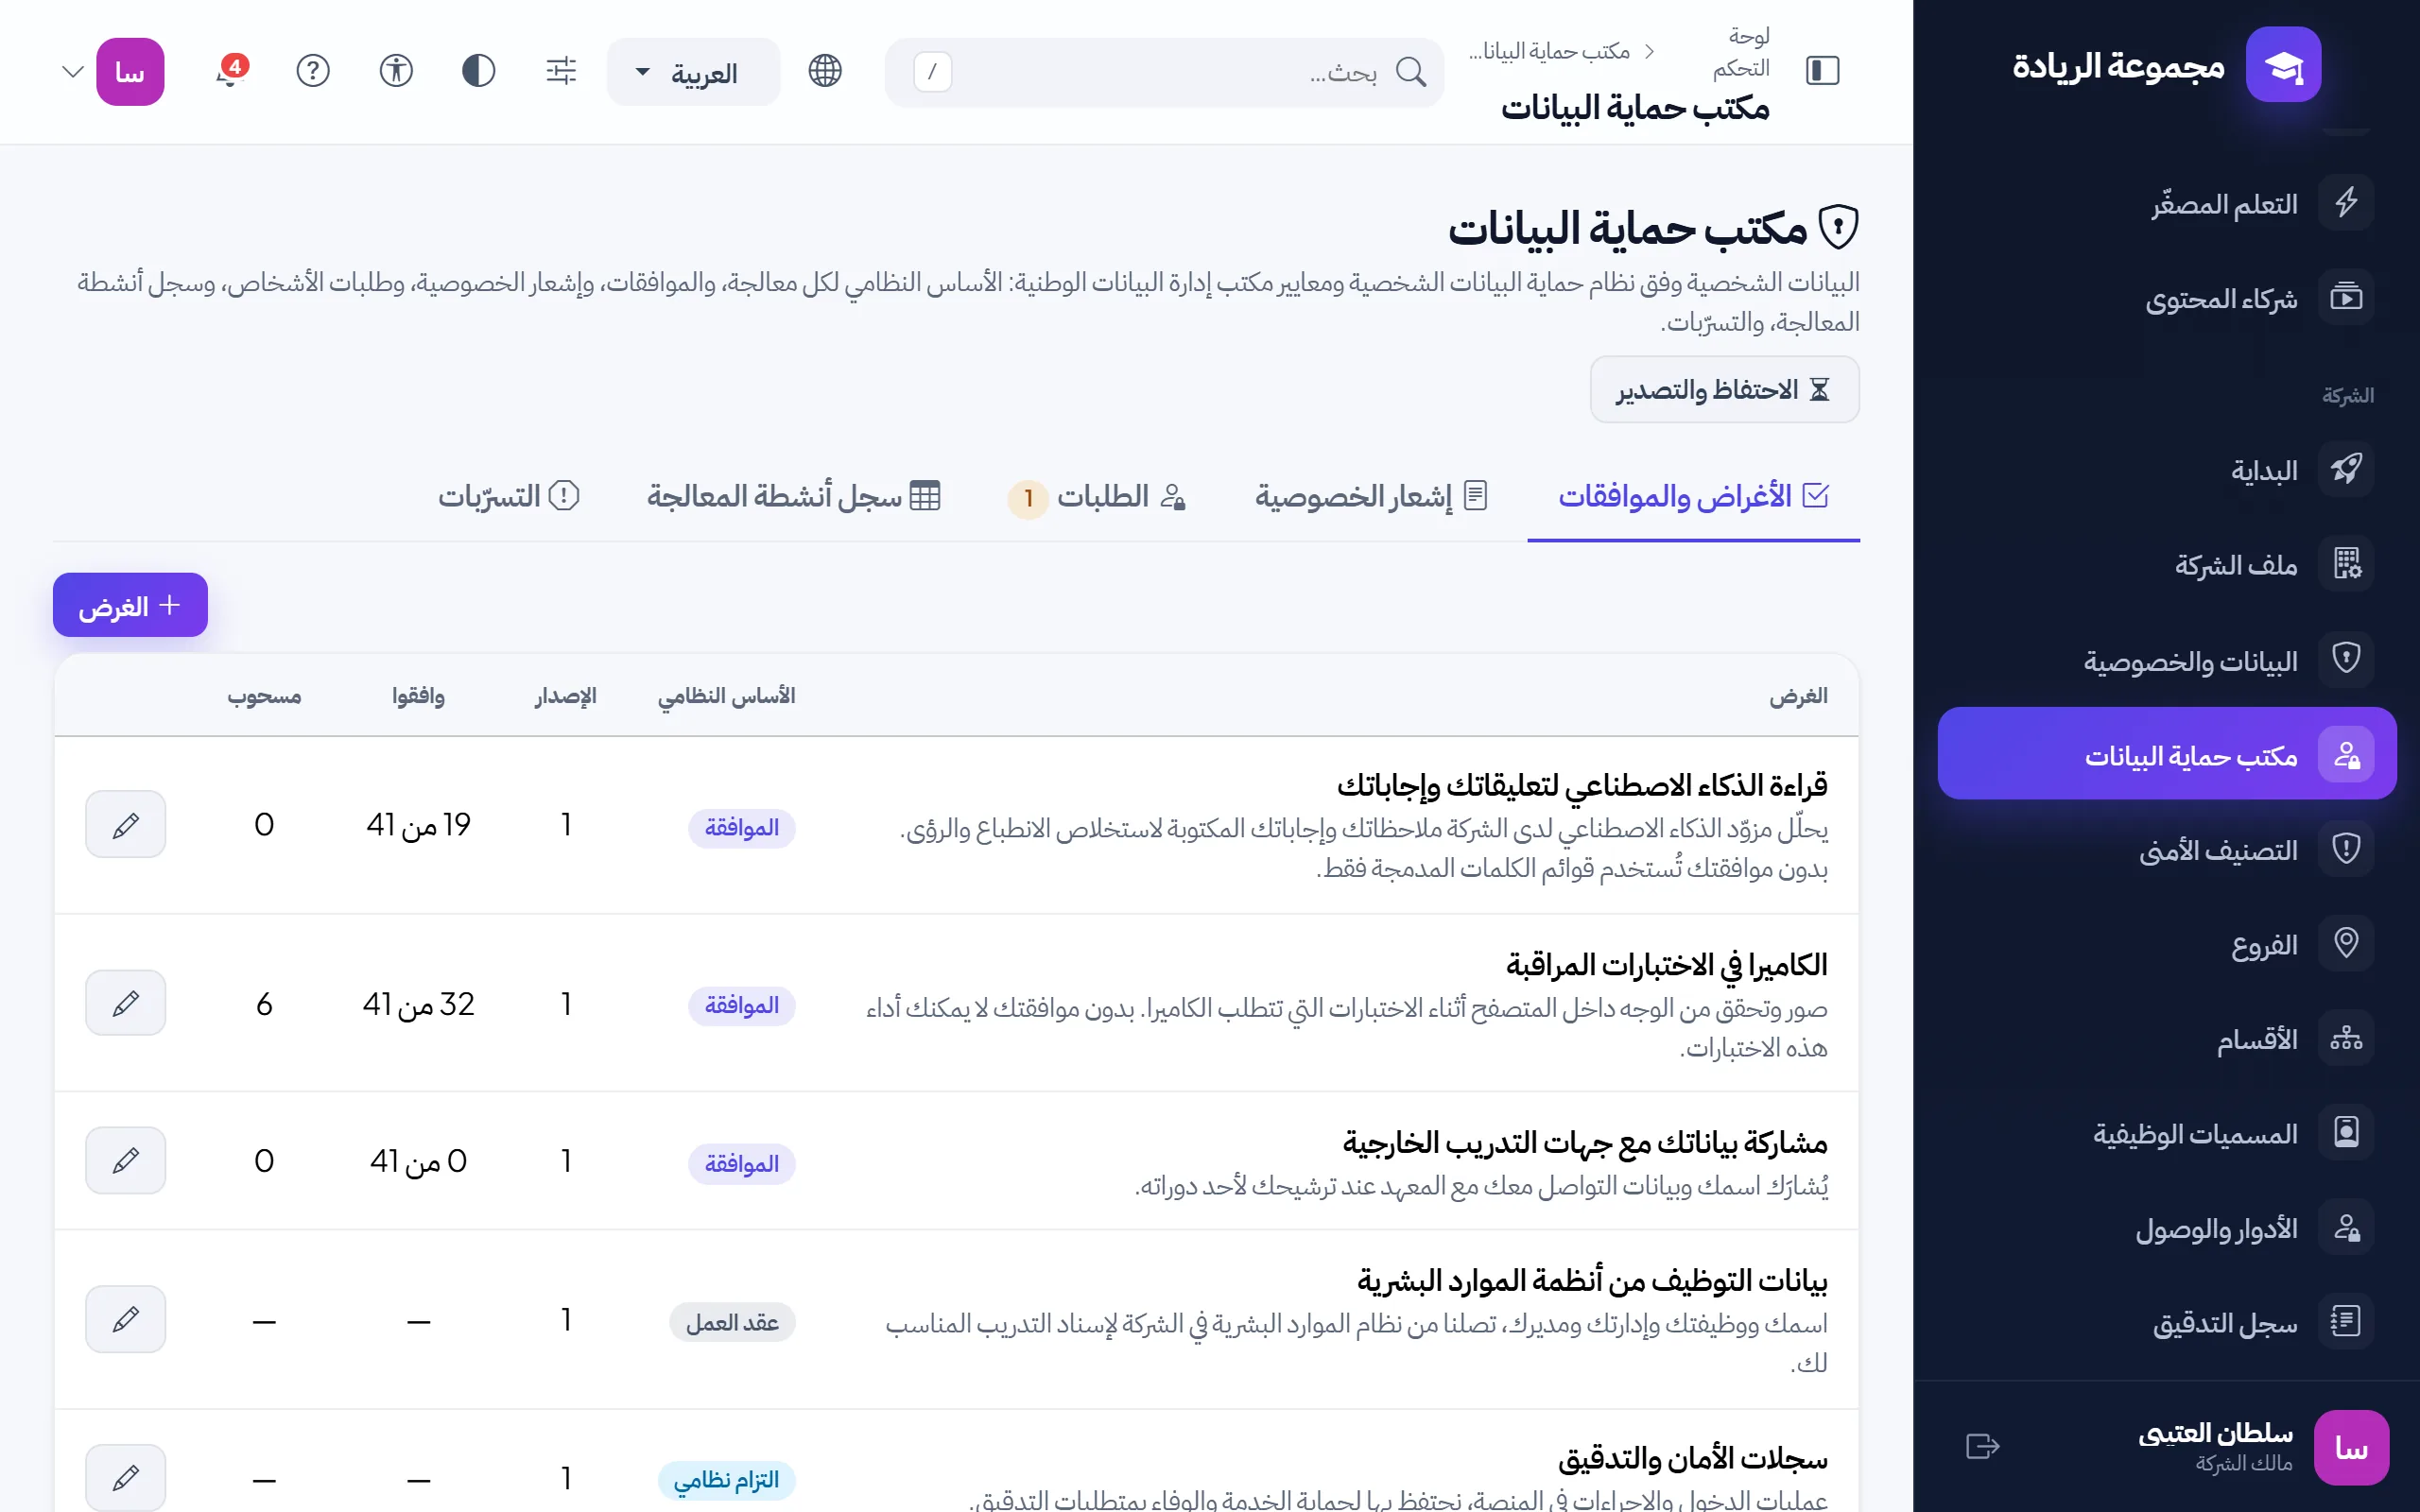The height and width of the screenshot is (1512, 2420).
Task: Open البداية rocket sidebar item
Action: [2166, 469]
